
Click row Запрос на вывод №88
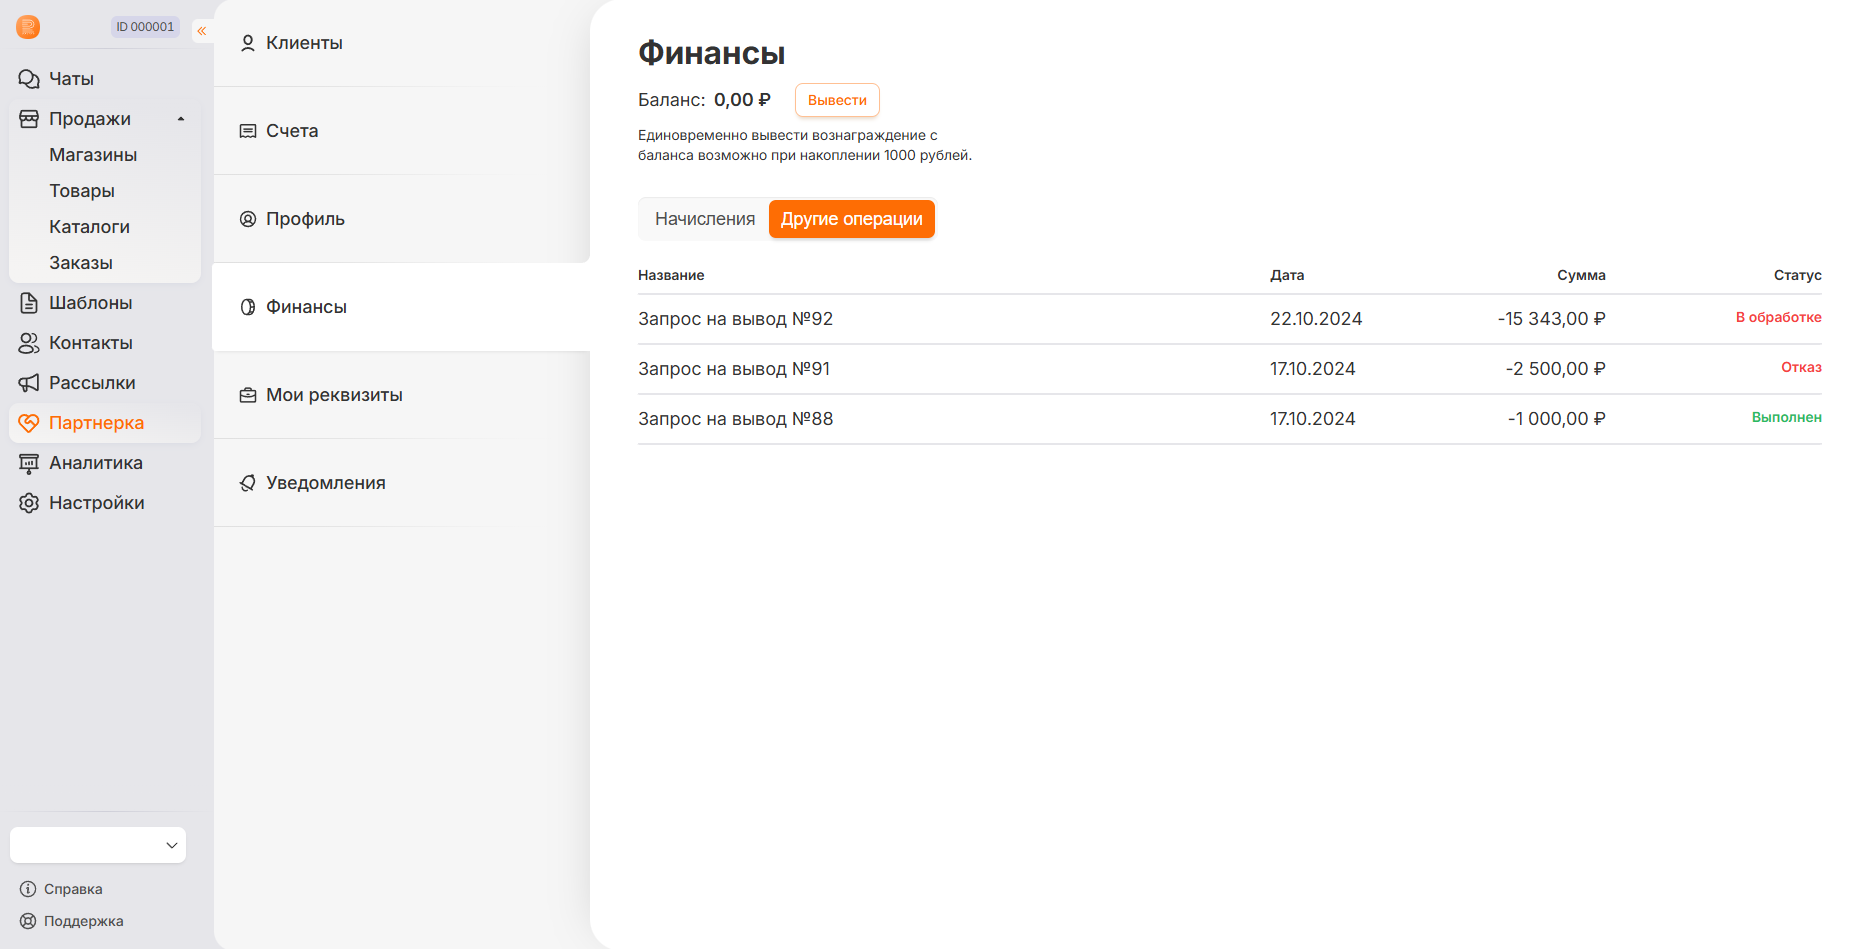click(1230, 419)
